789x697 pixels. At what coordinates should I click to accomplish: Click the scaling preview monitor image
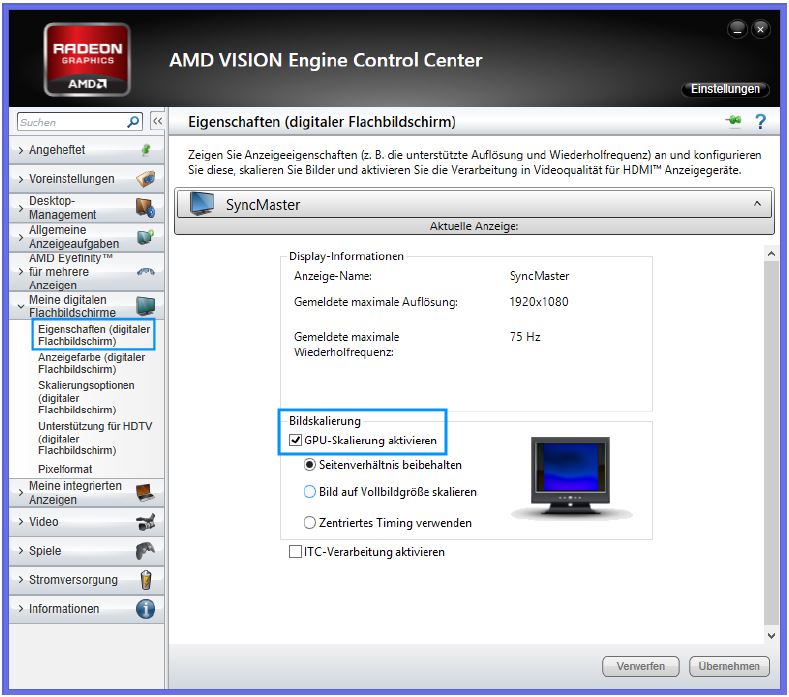570,477
